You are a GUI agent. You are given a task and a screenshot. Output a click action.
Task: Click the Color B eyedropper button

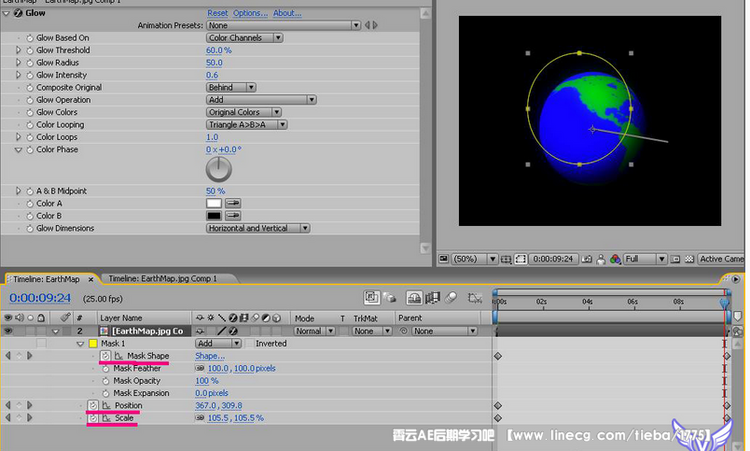[233, 216]
